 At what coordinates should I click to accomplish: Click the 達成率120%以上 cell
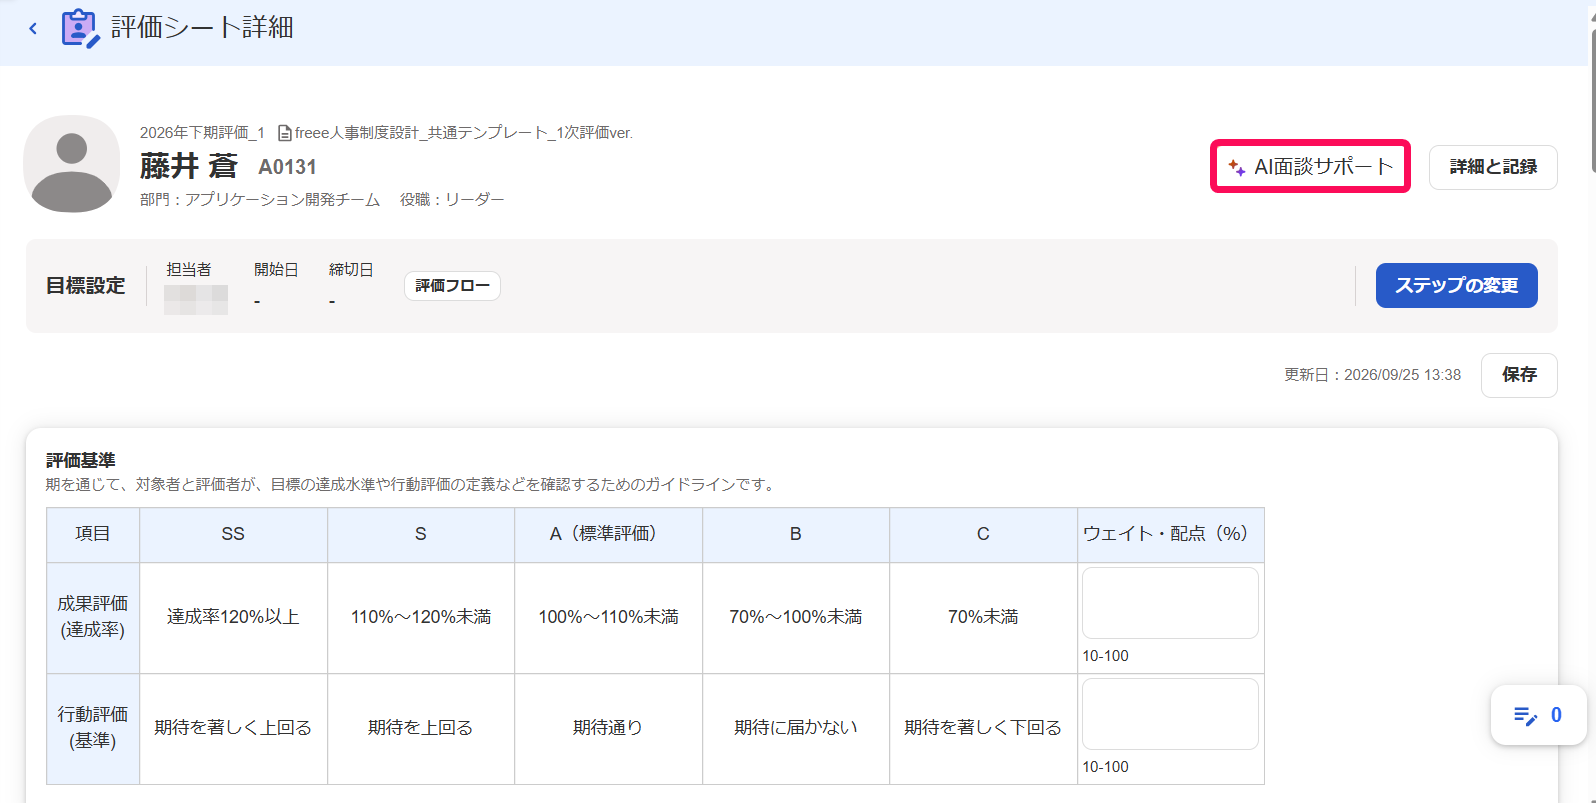click(233, 617)
